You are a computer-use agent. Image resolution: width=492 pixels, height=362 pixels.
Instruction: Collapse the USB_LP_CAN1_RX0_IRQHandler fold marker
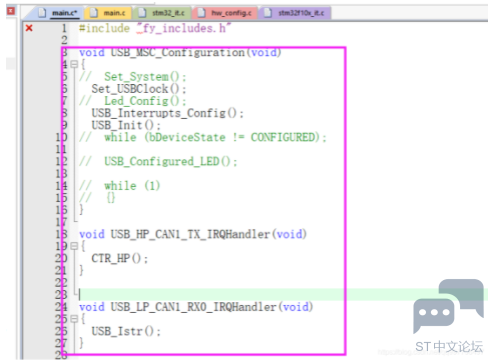pyautogui.click(x=74, y=319)
